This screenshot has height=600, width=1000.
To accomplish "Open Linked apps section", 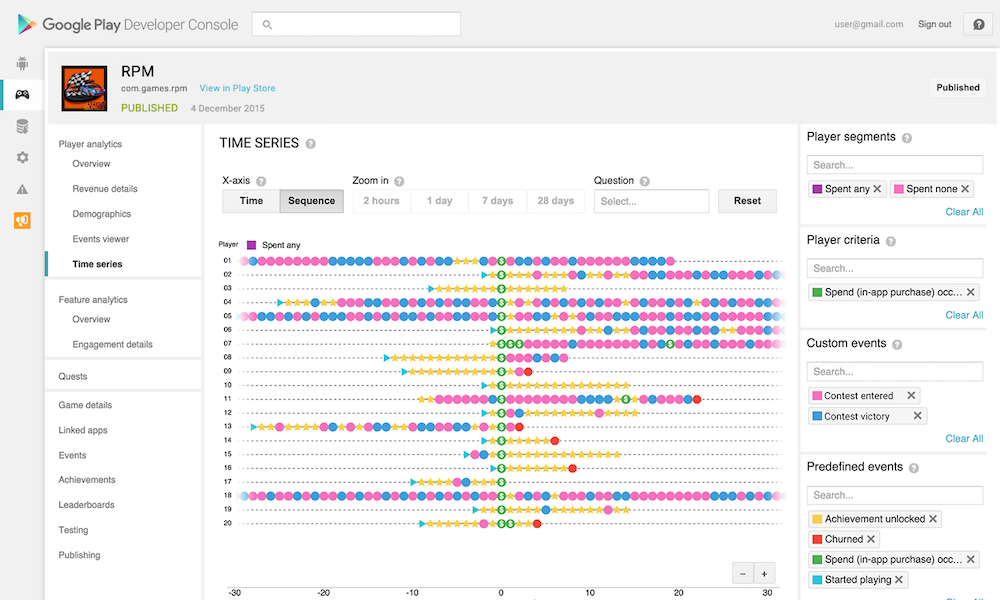I will tap(83, 430).
